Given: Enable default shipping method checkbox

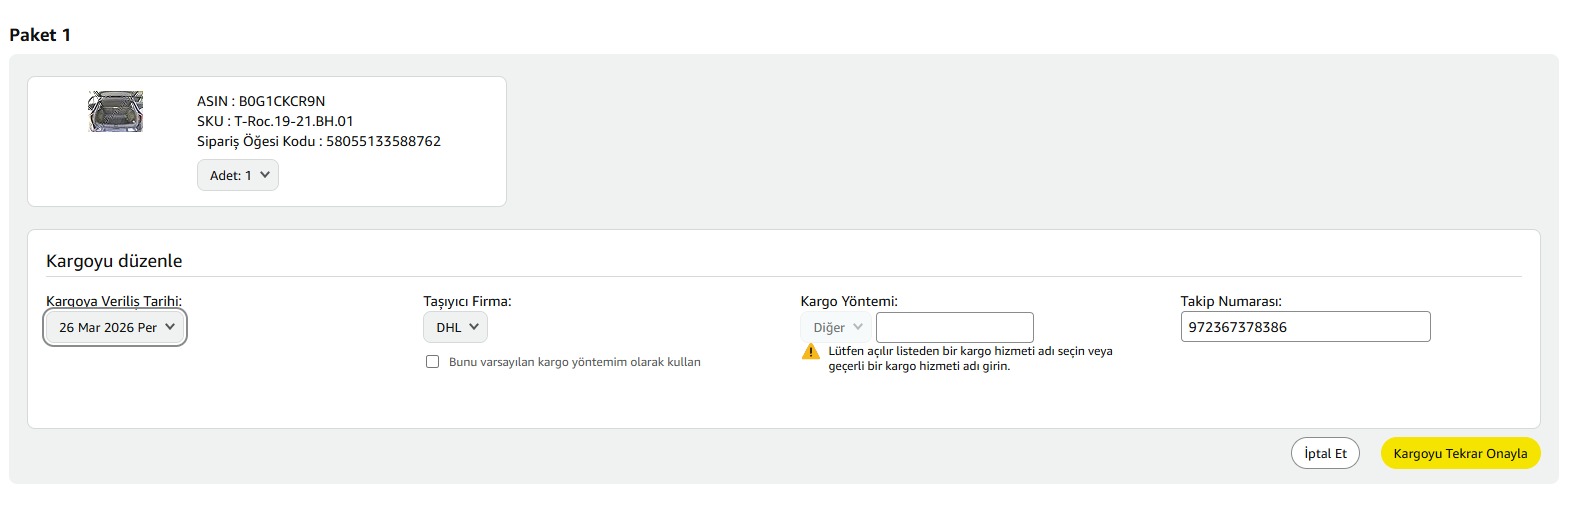Looking at the screenshot, I should 433,362.
